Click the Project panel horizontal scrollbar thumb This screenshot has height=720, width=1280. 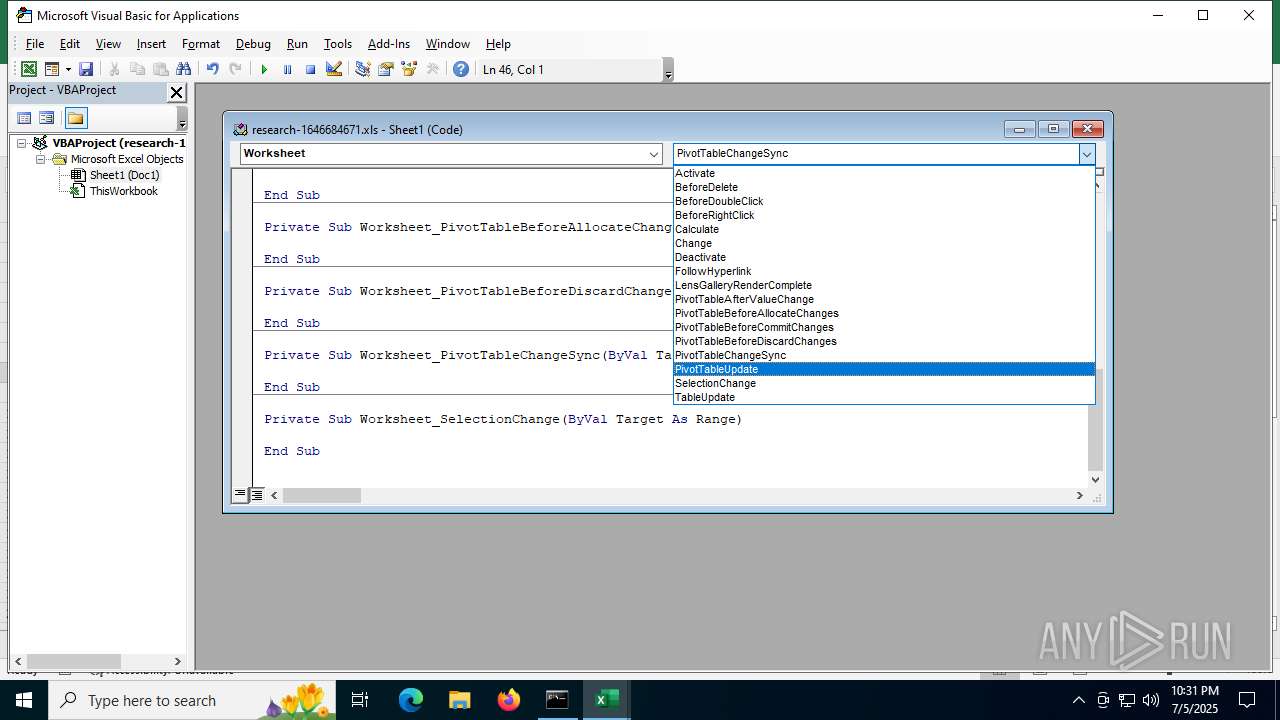[74, 661]
